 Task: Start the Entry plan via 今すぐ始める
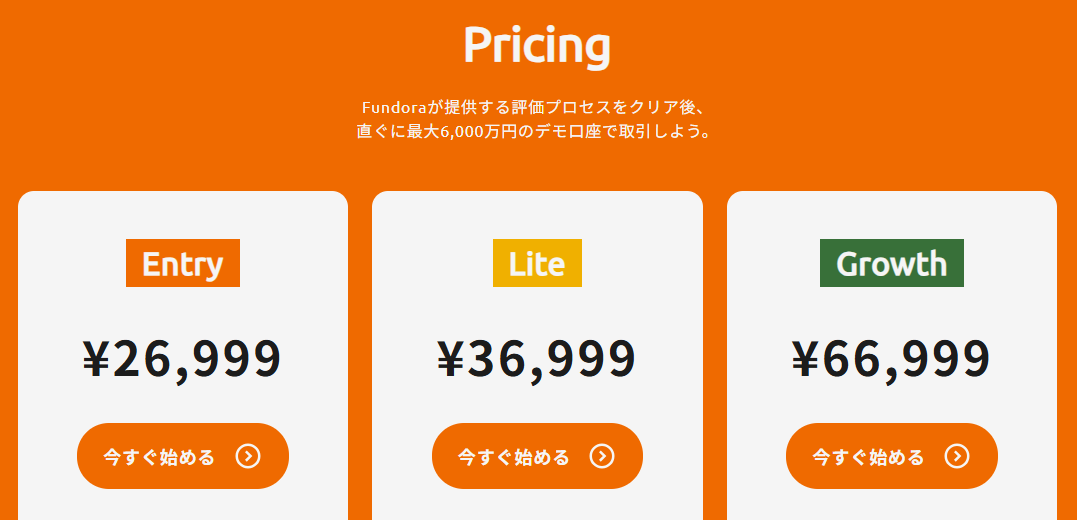183,456
